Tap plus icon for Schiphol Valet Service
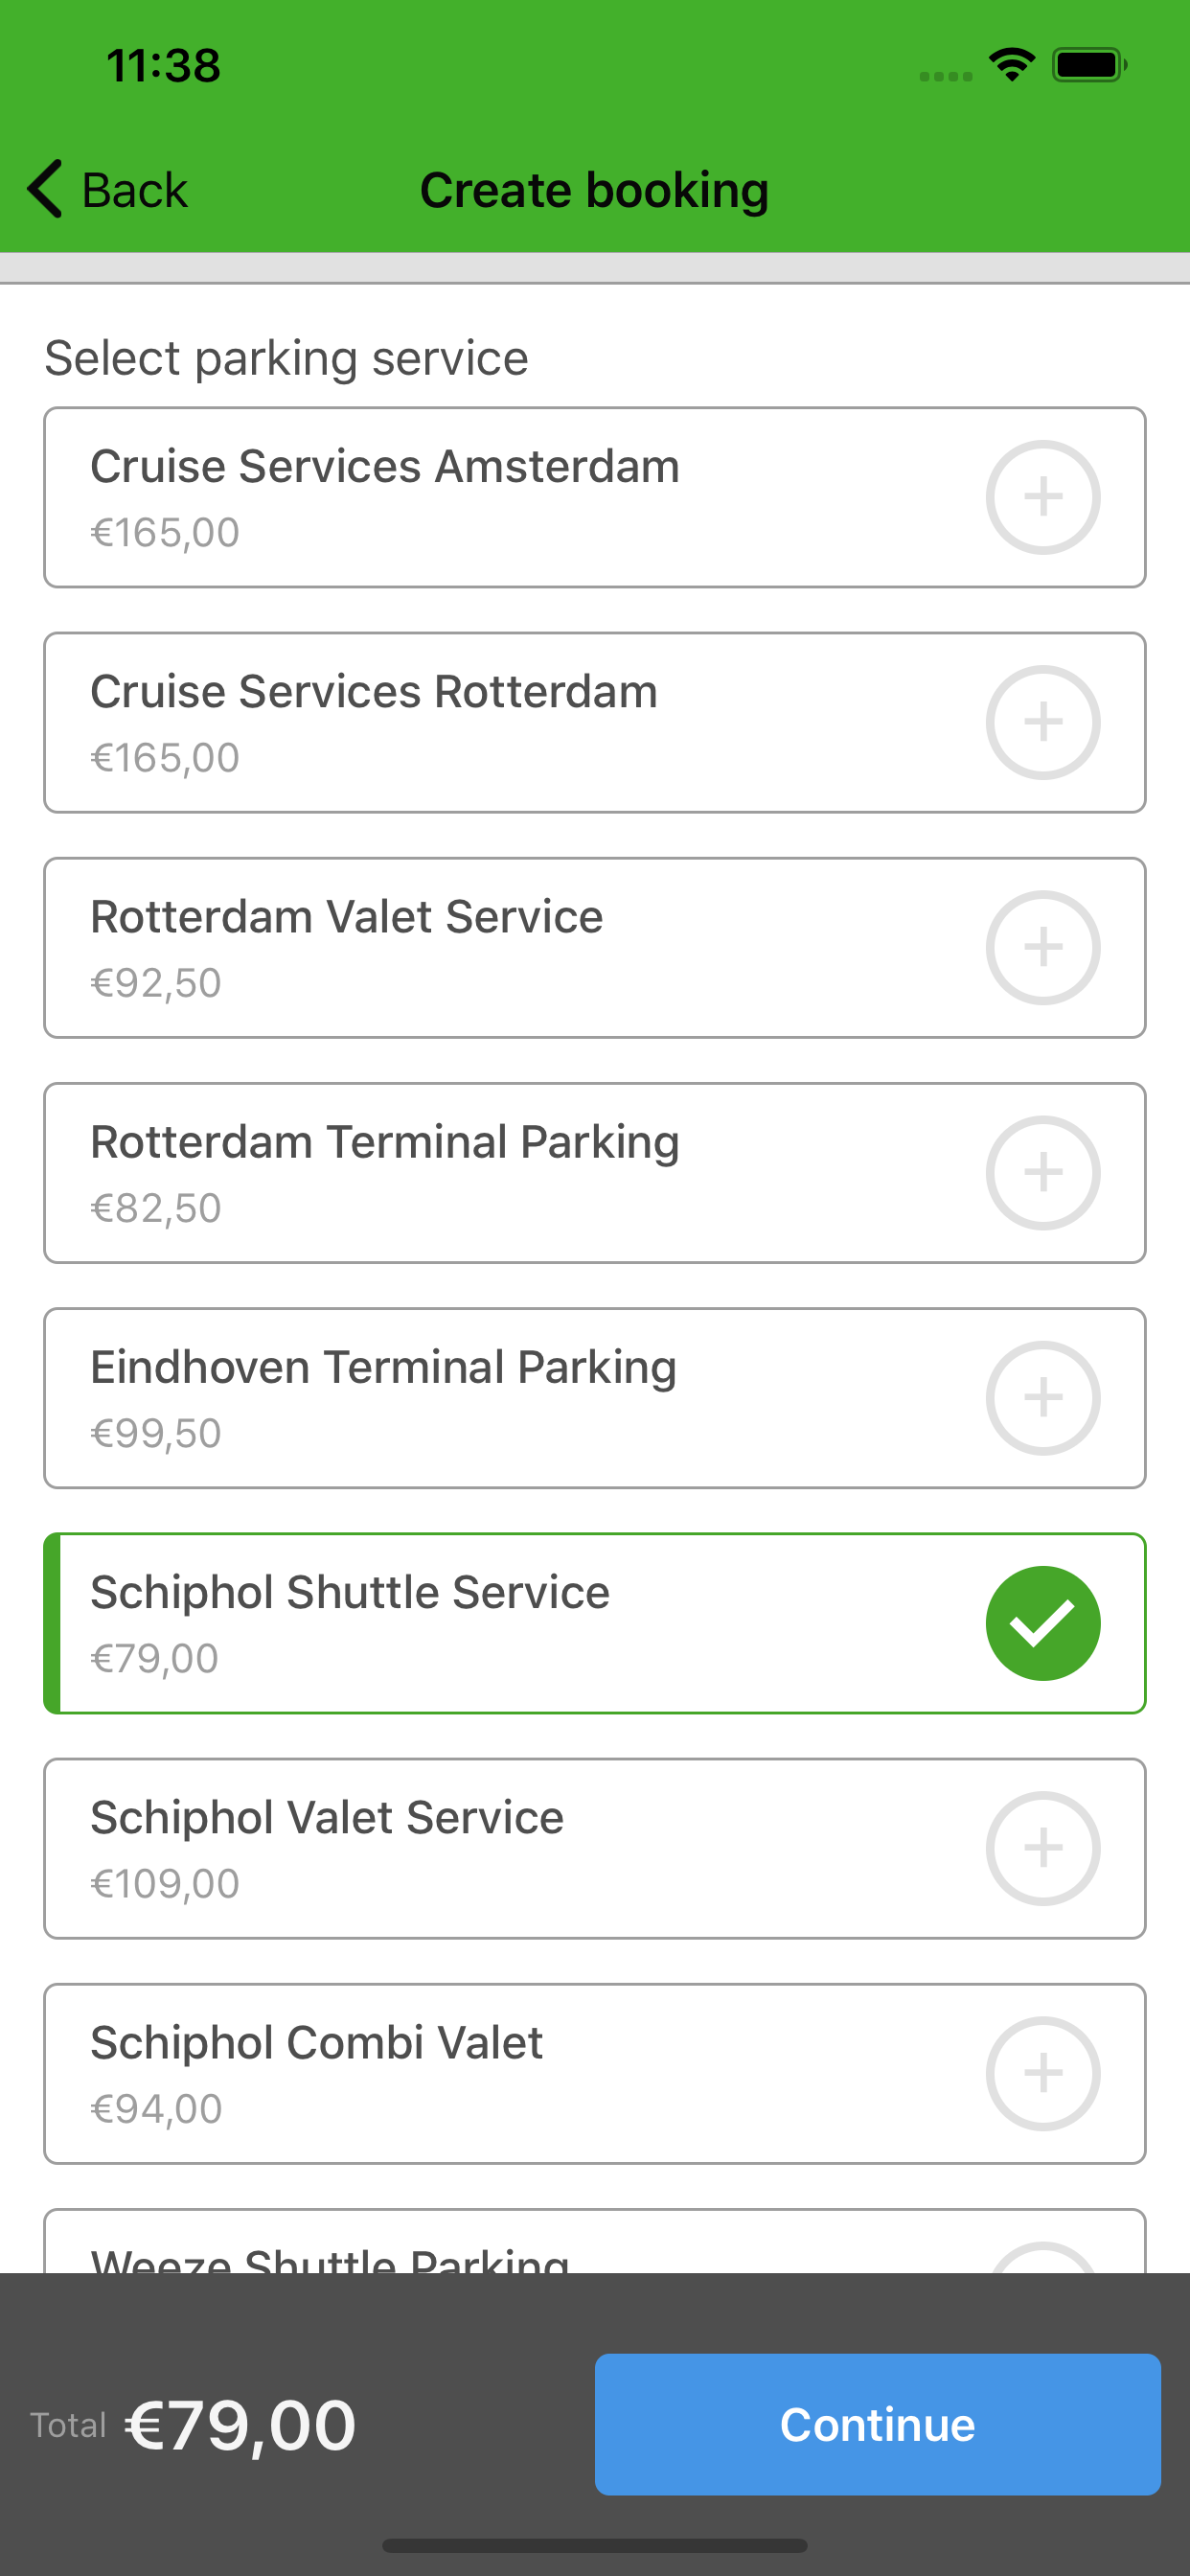The height and width of the screenshot is (2576, 1190). pos(1043,1848)
